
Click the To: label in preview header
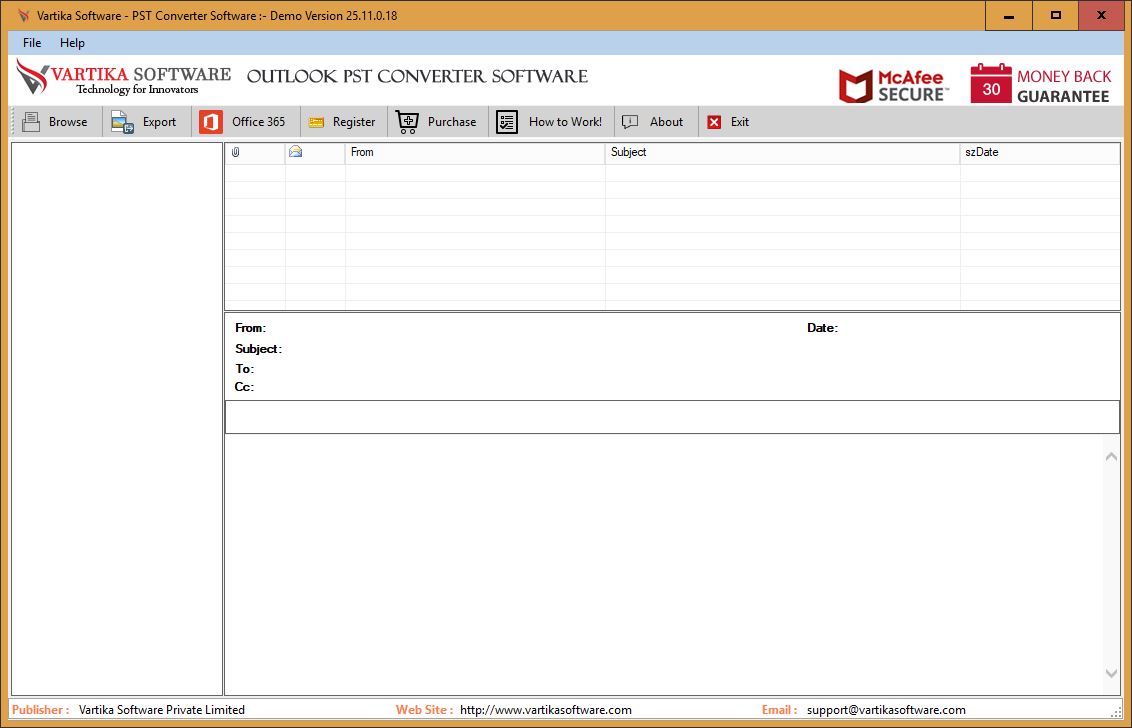(x=244, y=369)
